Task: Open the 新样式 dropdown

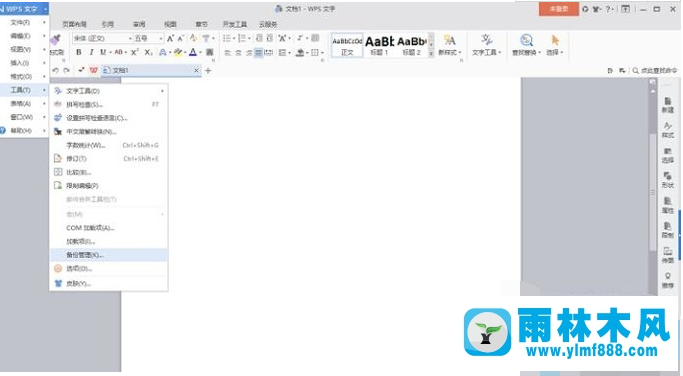Action: pyautogui.click(x=450, y=45)
